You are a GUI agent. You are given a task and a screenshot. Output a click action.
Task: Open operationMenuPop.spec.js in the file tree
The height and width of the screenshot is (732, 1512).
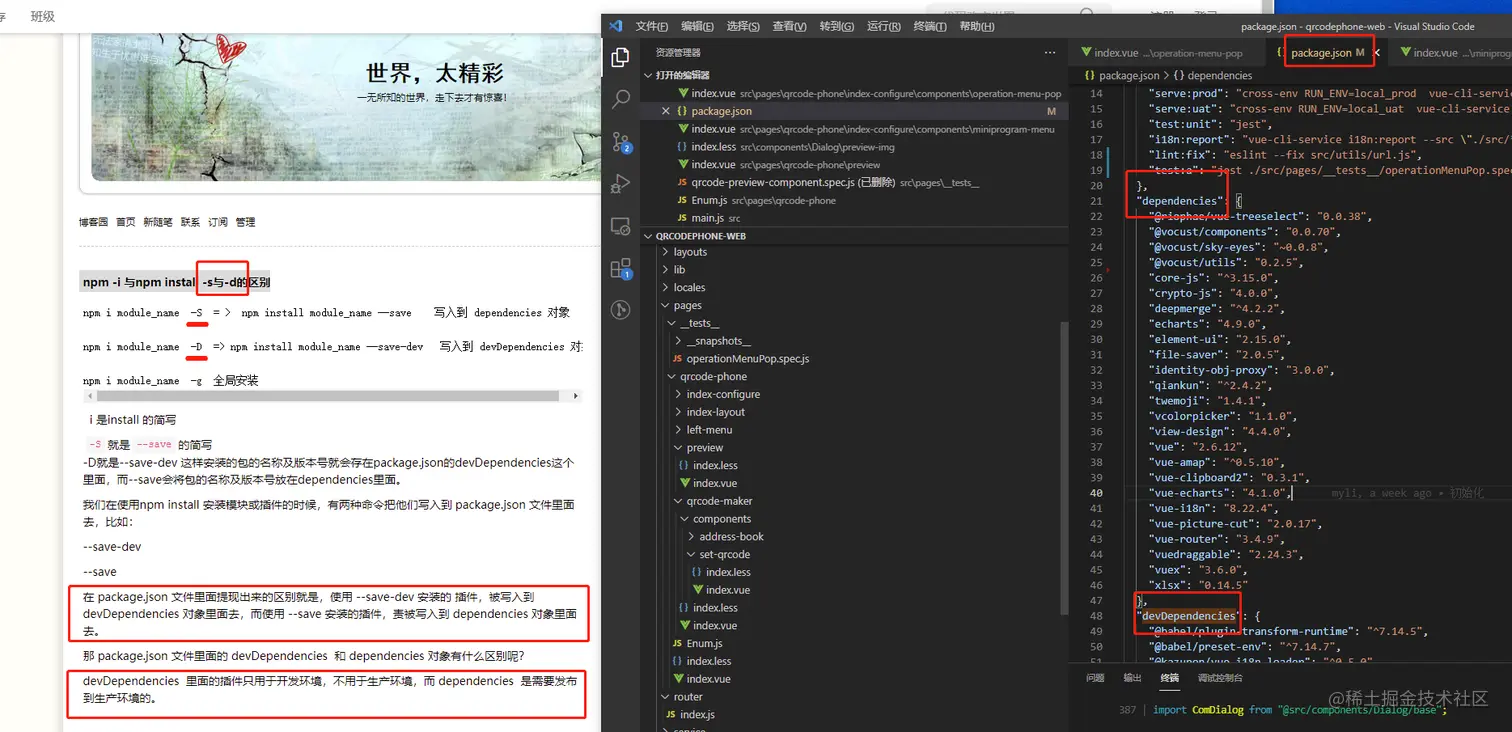click(747, 359)
